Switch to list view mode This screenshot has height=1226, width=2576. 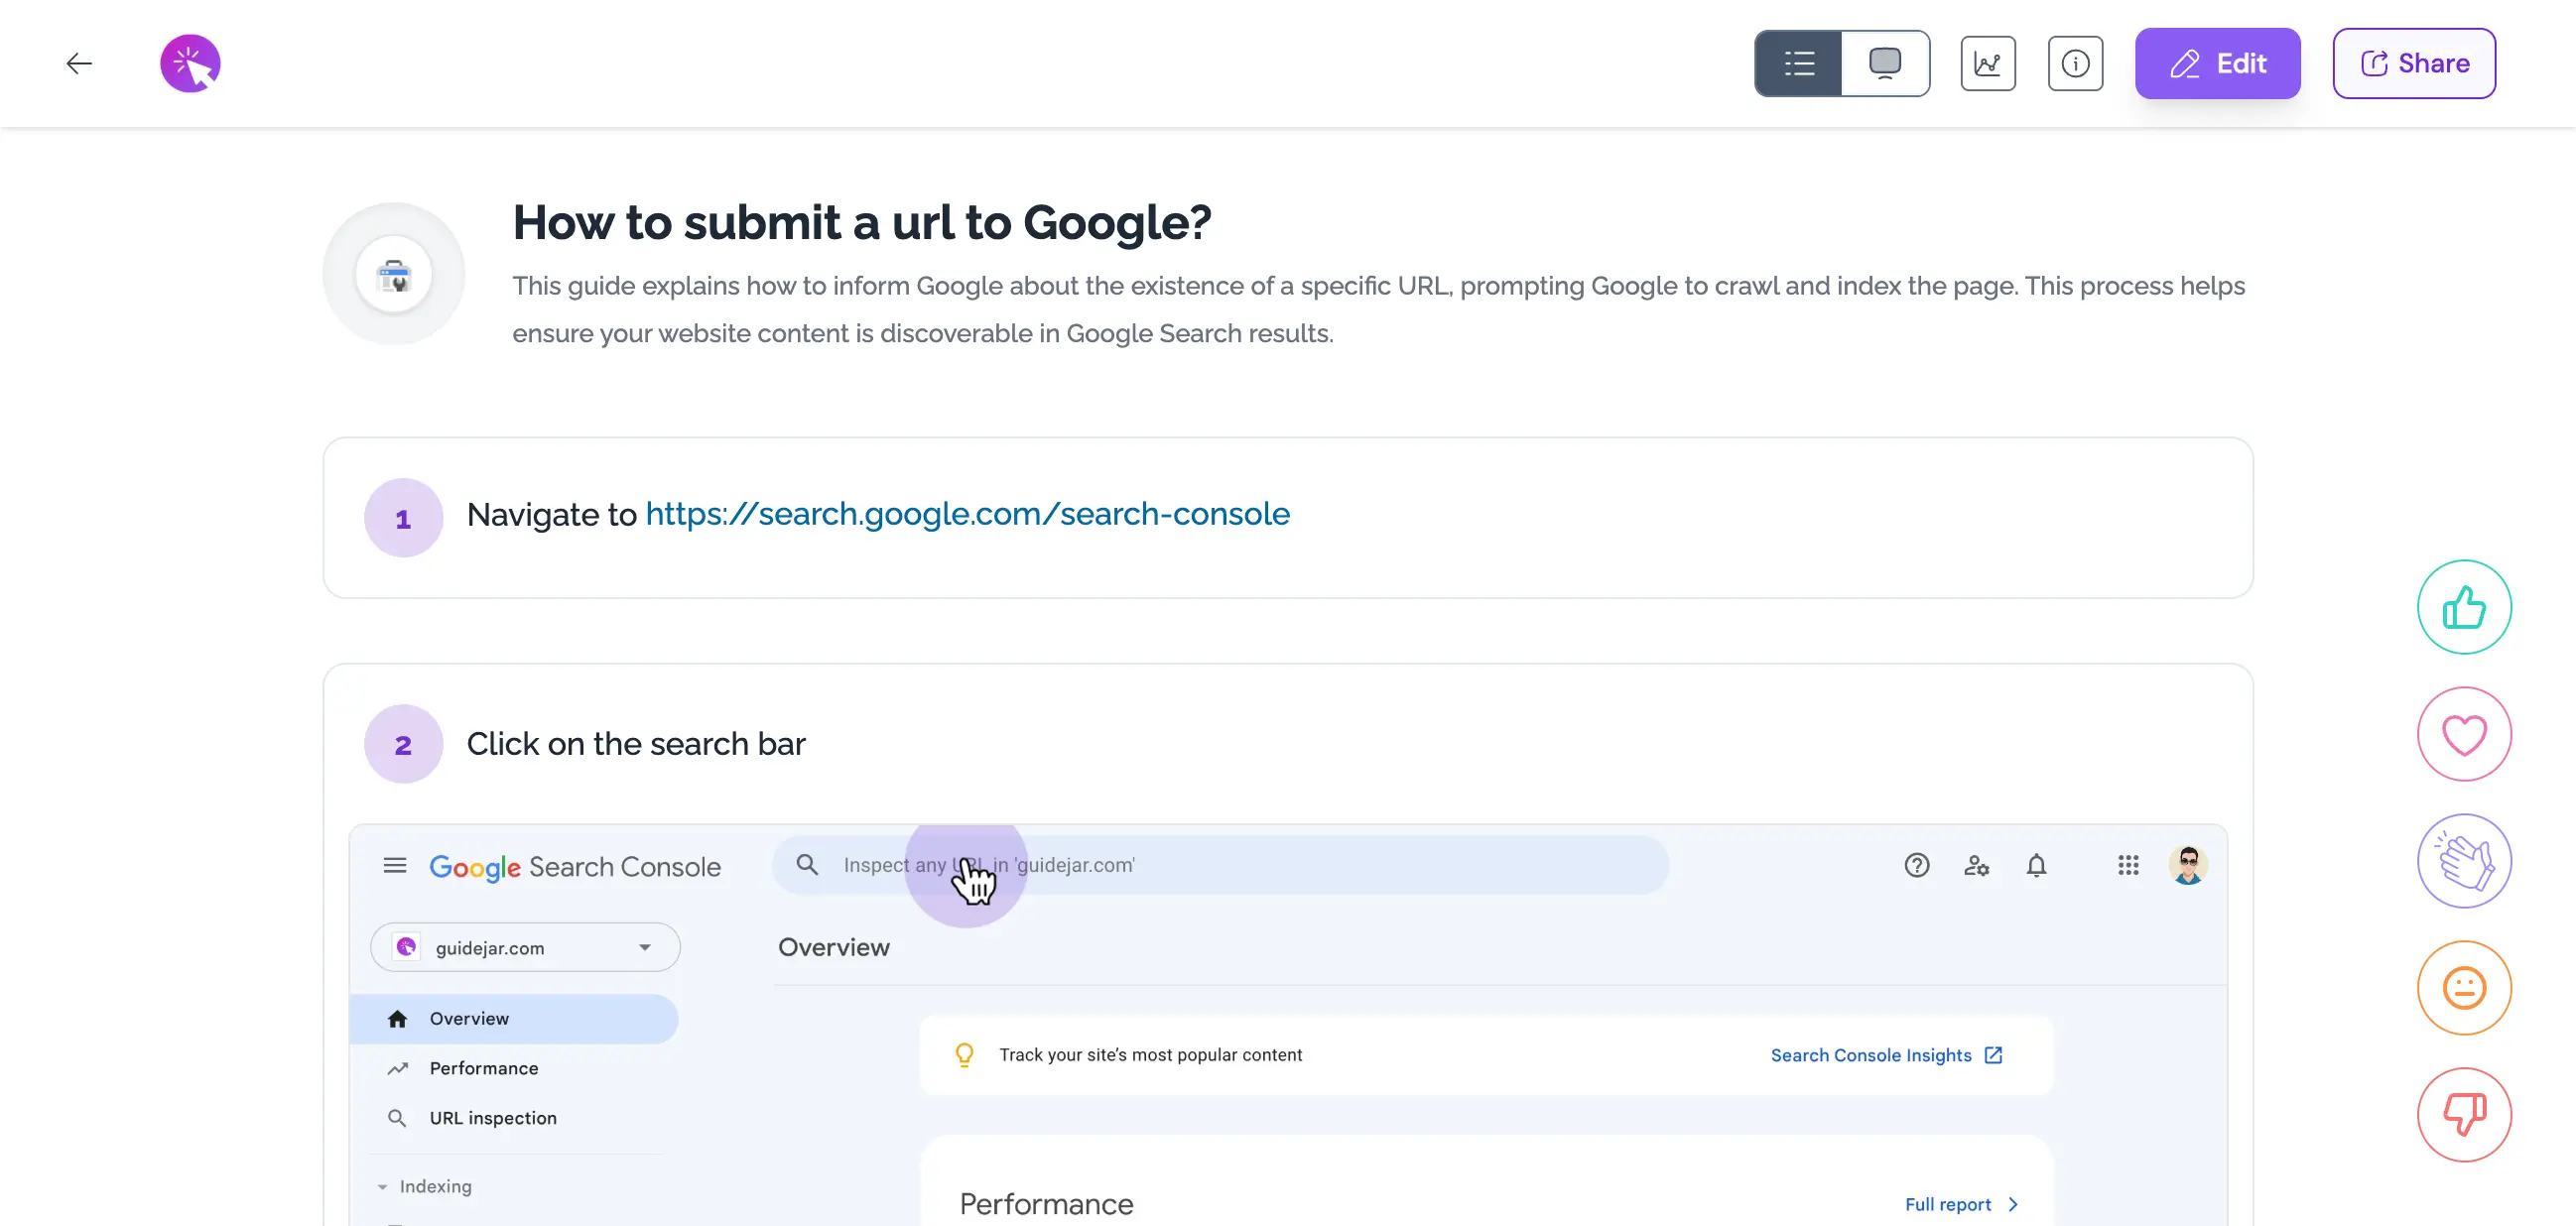1798,63
